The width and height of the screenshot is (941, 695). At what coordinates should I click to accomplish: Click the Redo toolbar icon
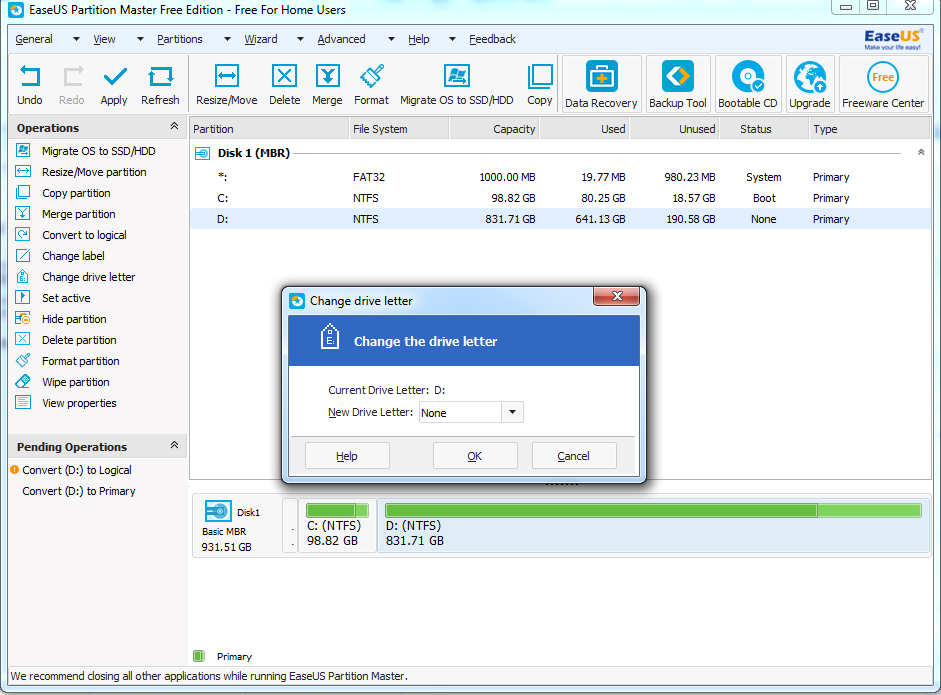(72, 77)
